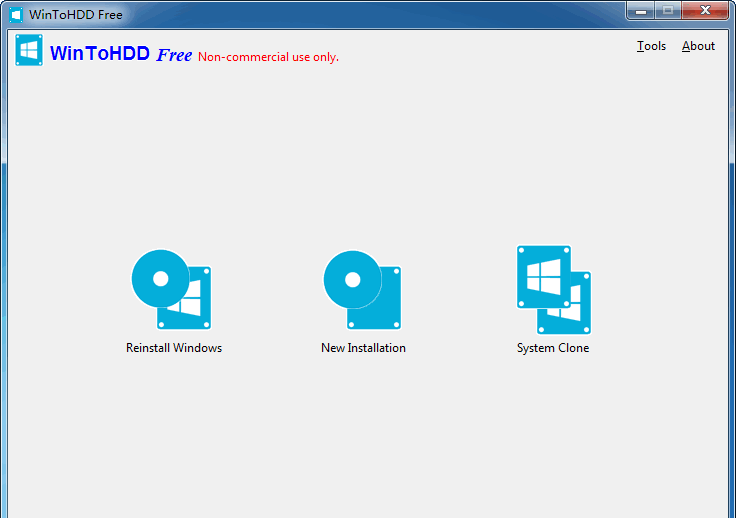Click the New Installation disc and drive icon
The height and width of the screenshot is (518, 736).
[362, 290]
